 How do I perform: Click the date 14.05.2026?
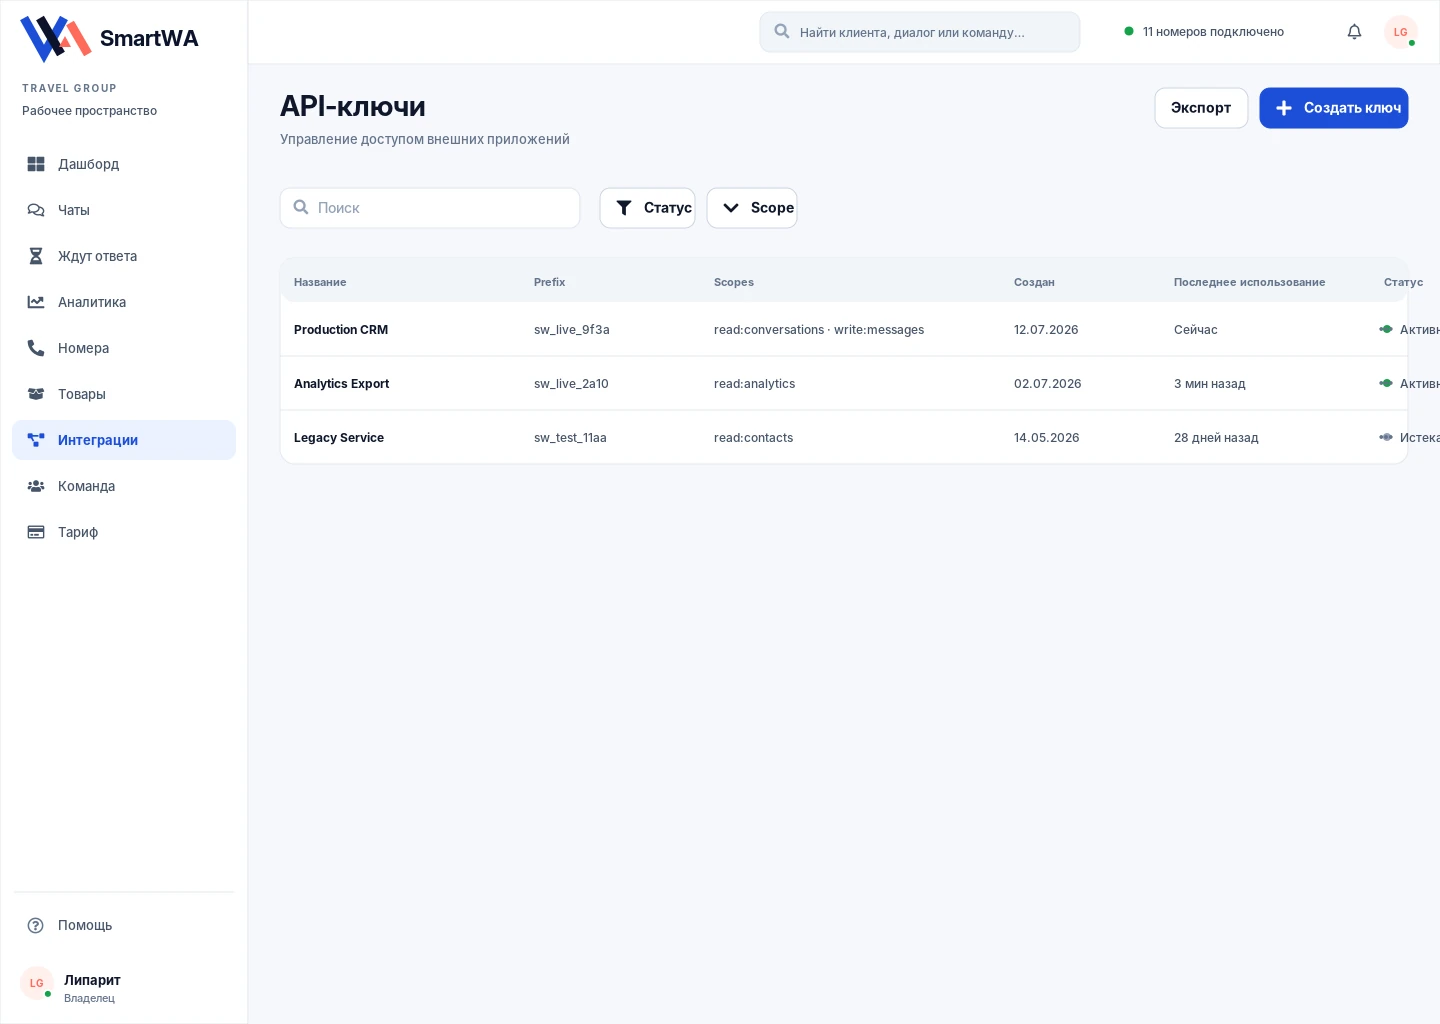[1047, 438]
